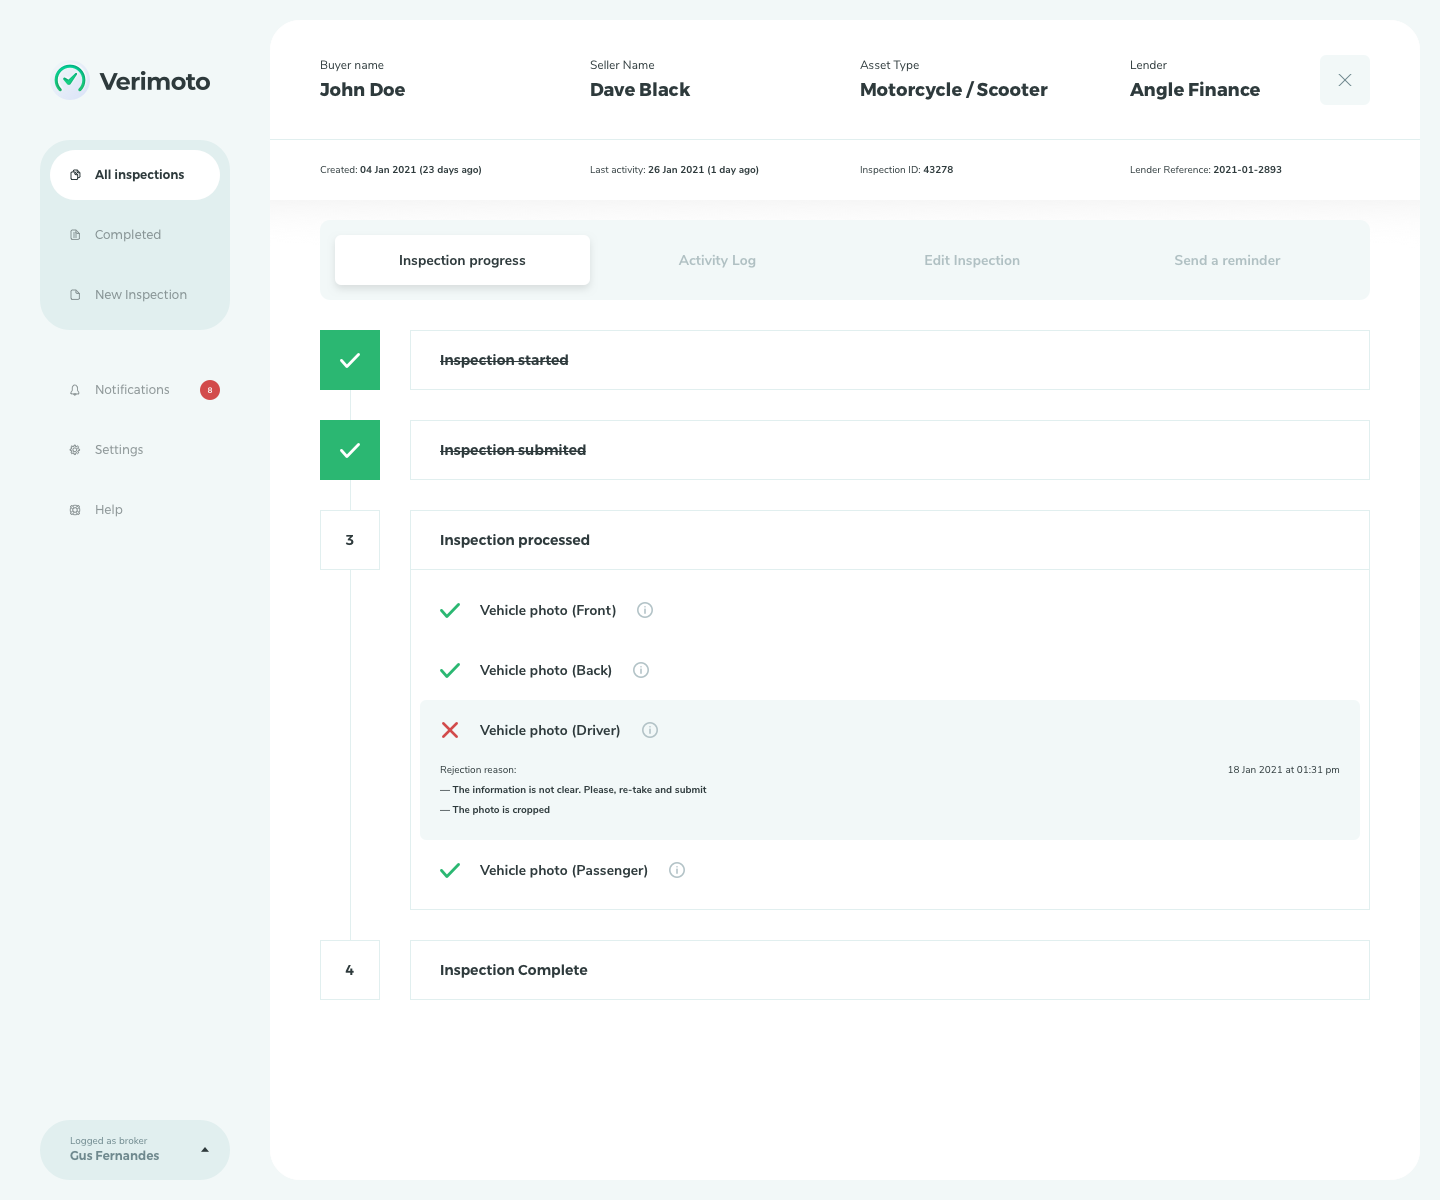Click the Vehicle photo (Back) label

546,670
